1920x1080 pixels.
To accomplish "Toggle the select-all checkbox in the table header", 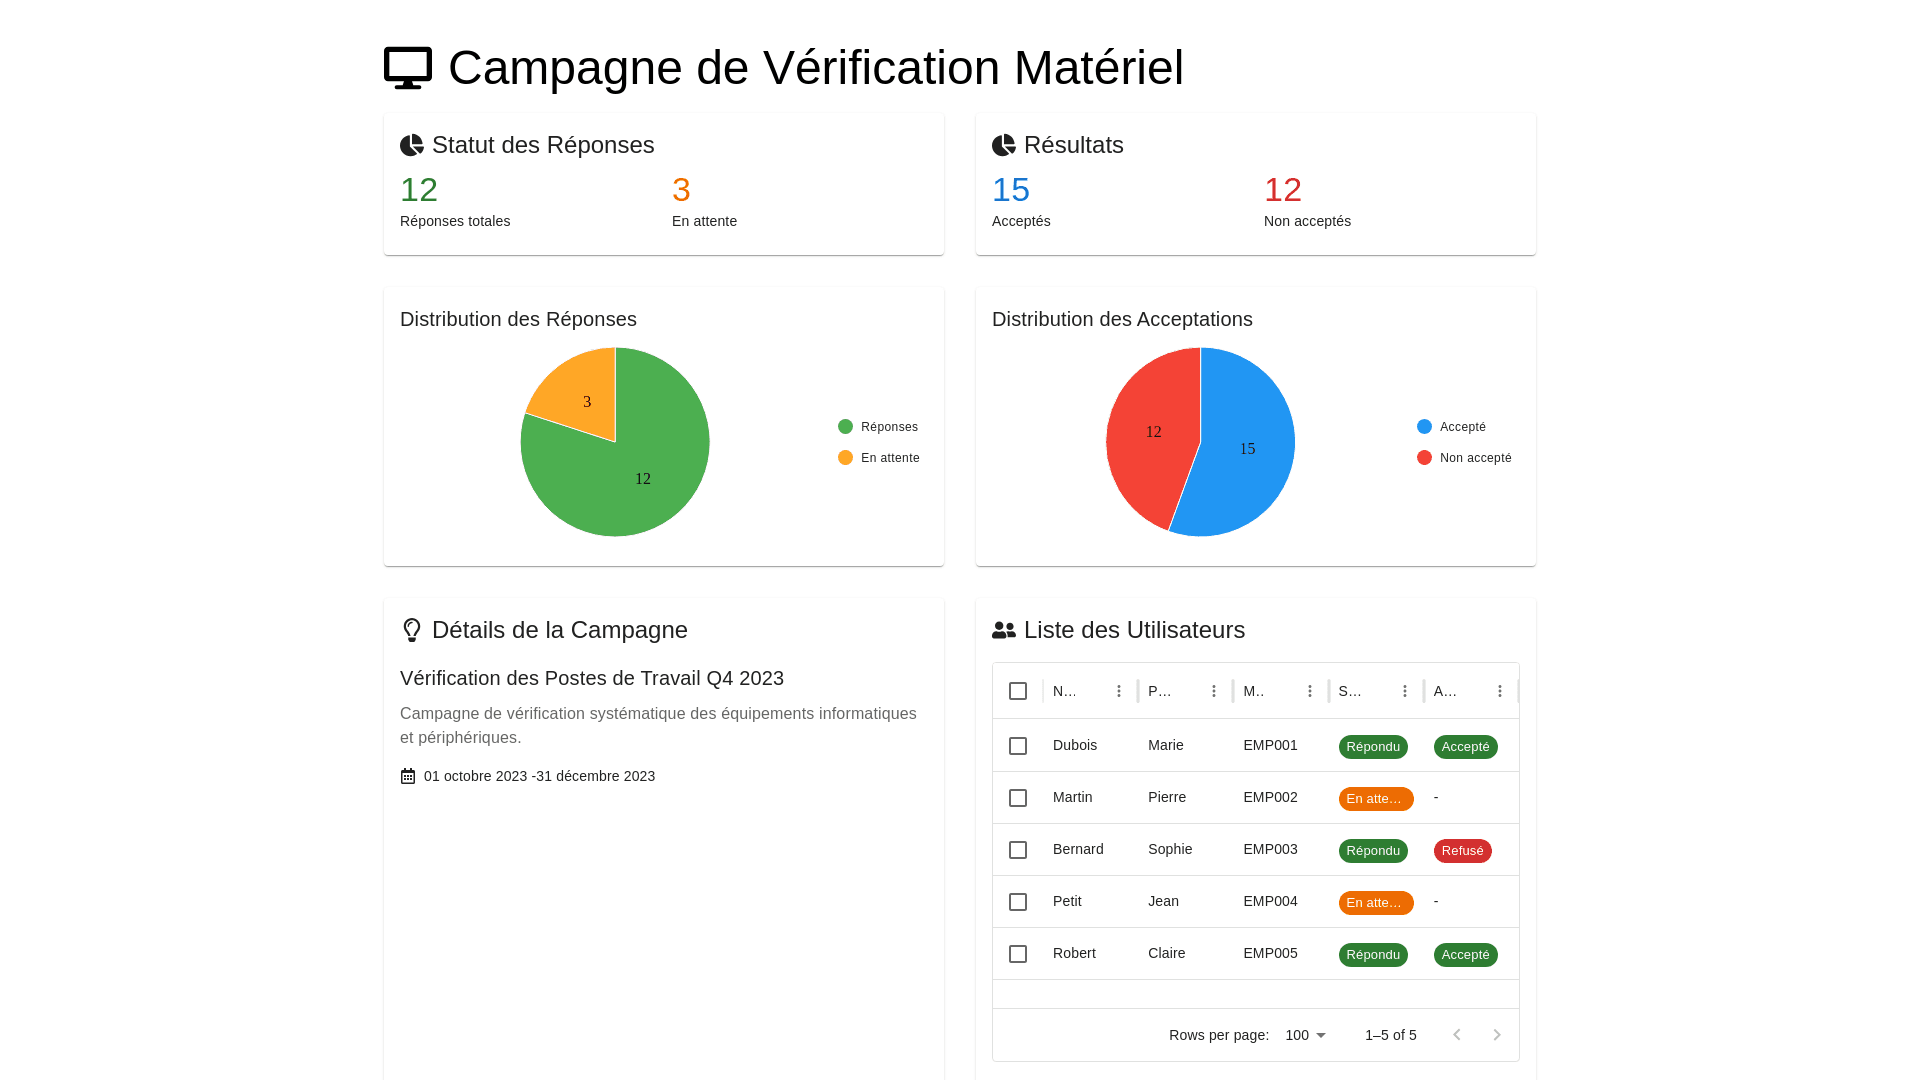I will pos(1018,691).
